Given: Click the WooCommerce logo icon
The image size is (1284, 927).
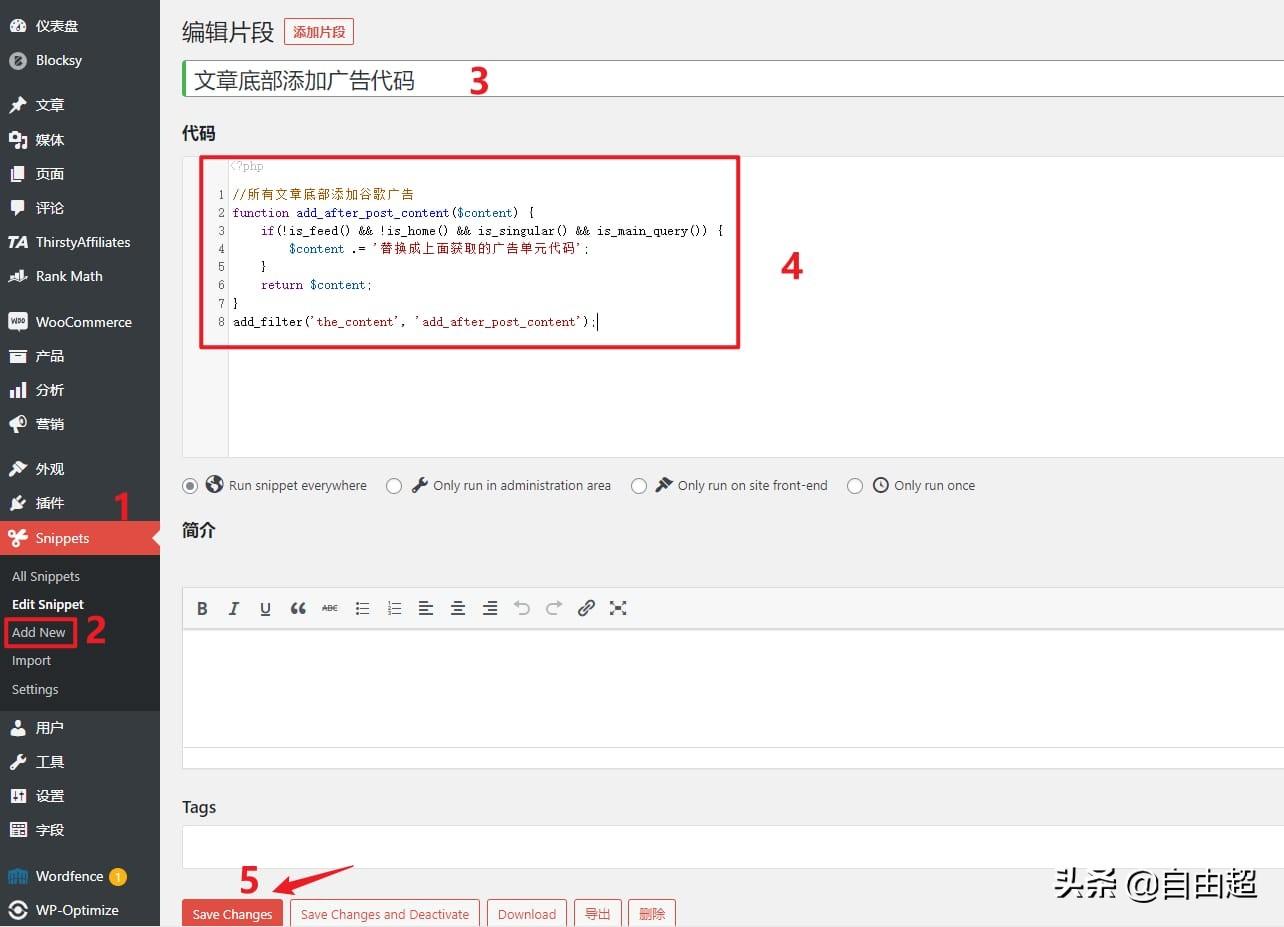Looking at the screenshot, I should tap(17, 322).
